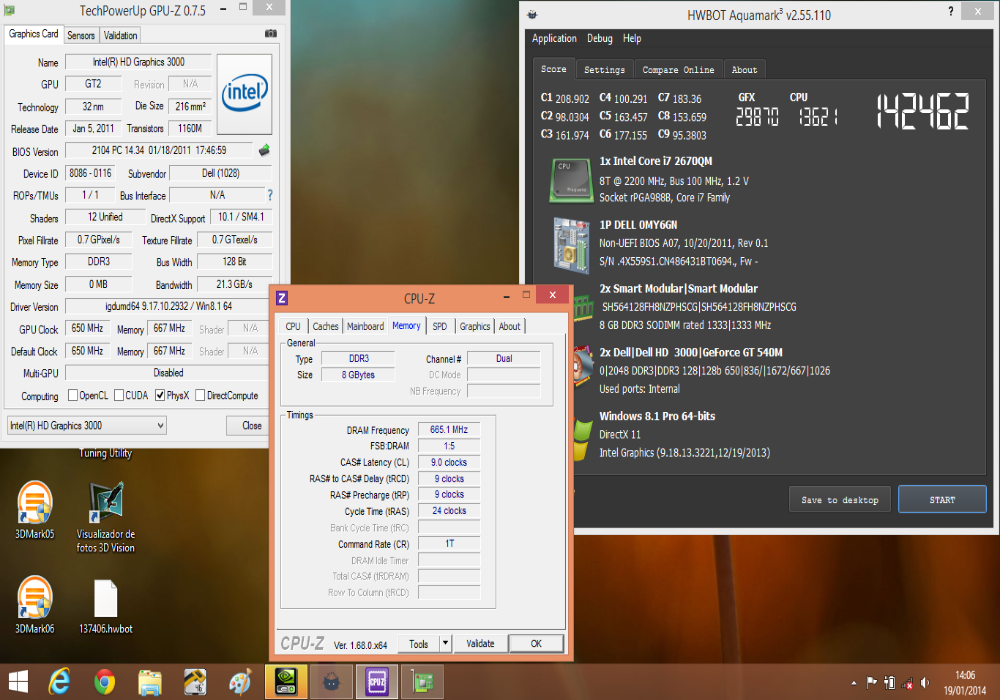Image resolution: width=1000 pixels, height=700 pixels.
Task: Open Caches tab in CPU-Z
Action: (325, 326)
